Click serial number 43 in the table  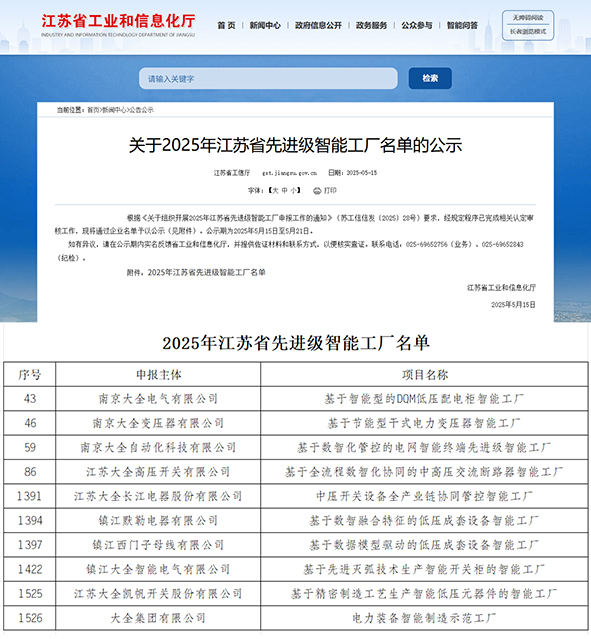30,399
